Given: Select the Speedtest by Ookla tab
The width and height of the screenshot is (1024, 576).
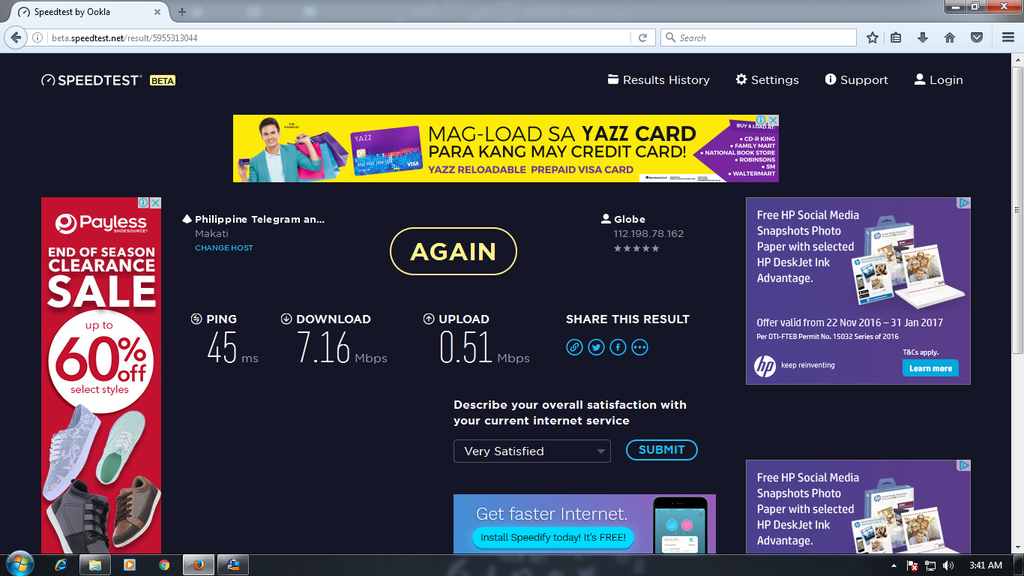Looking at the screenshot, I should coord(90,12).
